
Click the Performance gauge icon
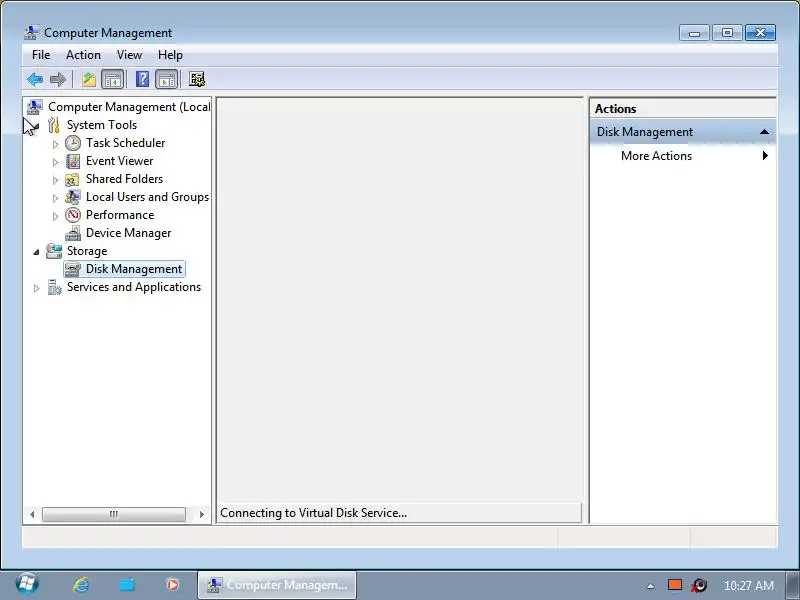click(73, 215)
